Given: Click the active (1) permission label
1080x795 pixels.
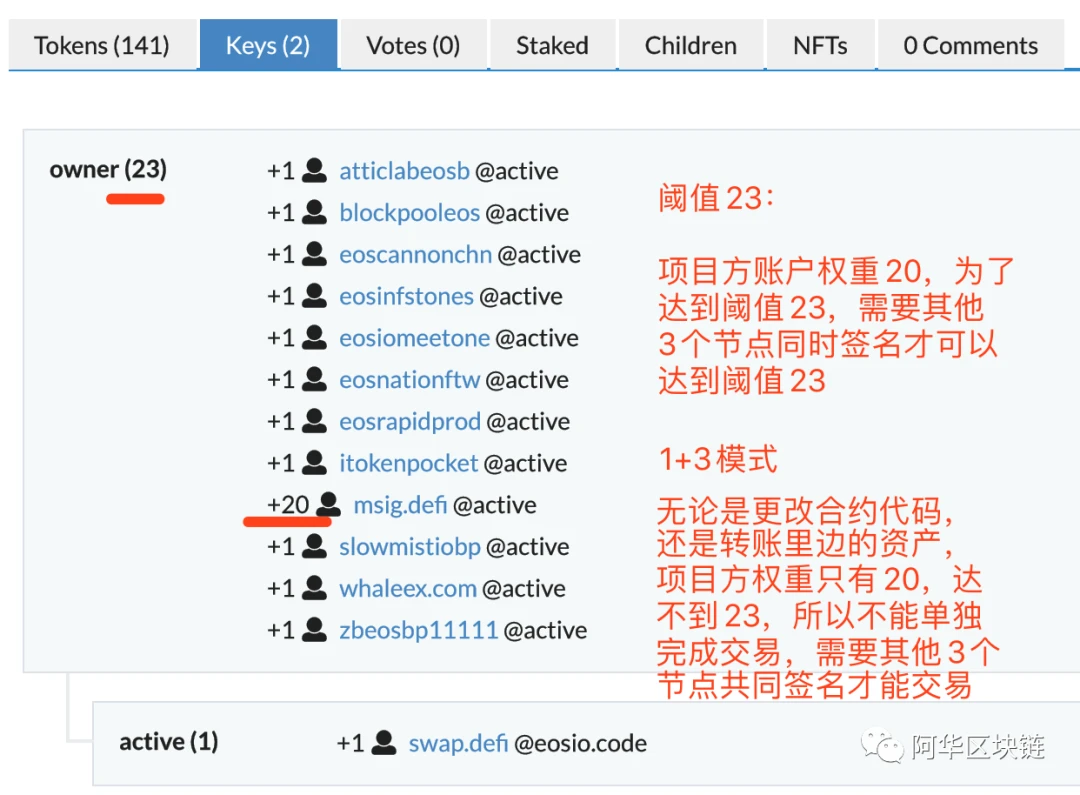Looking at the screenshot, I should click(169, 742).
